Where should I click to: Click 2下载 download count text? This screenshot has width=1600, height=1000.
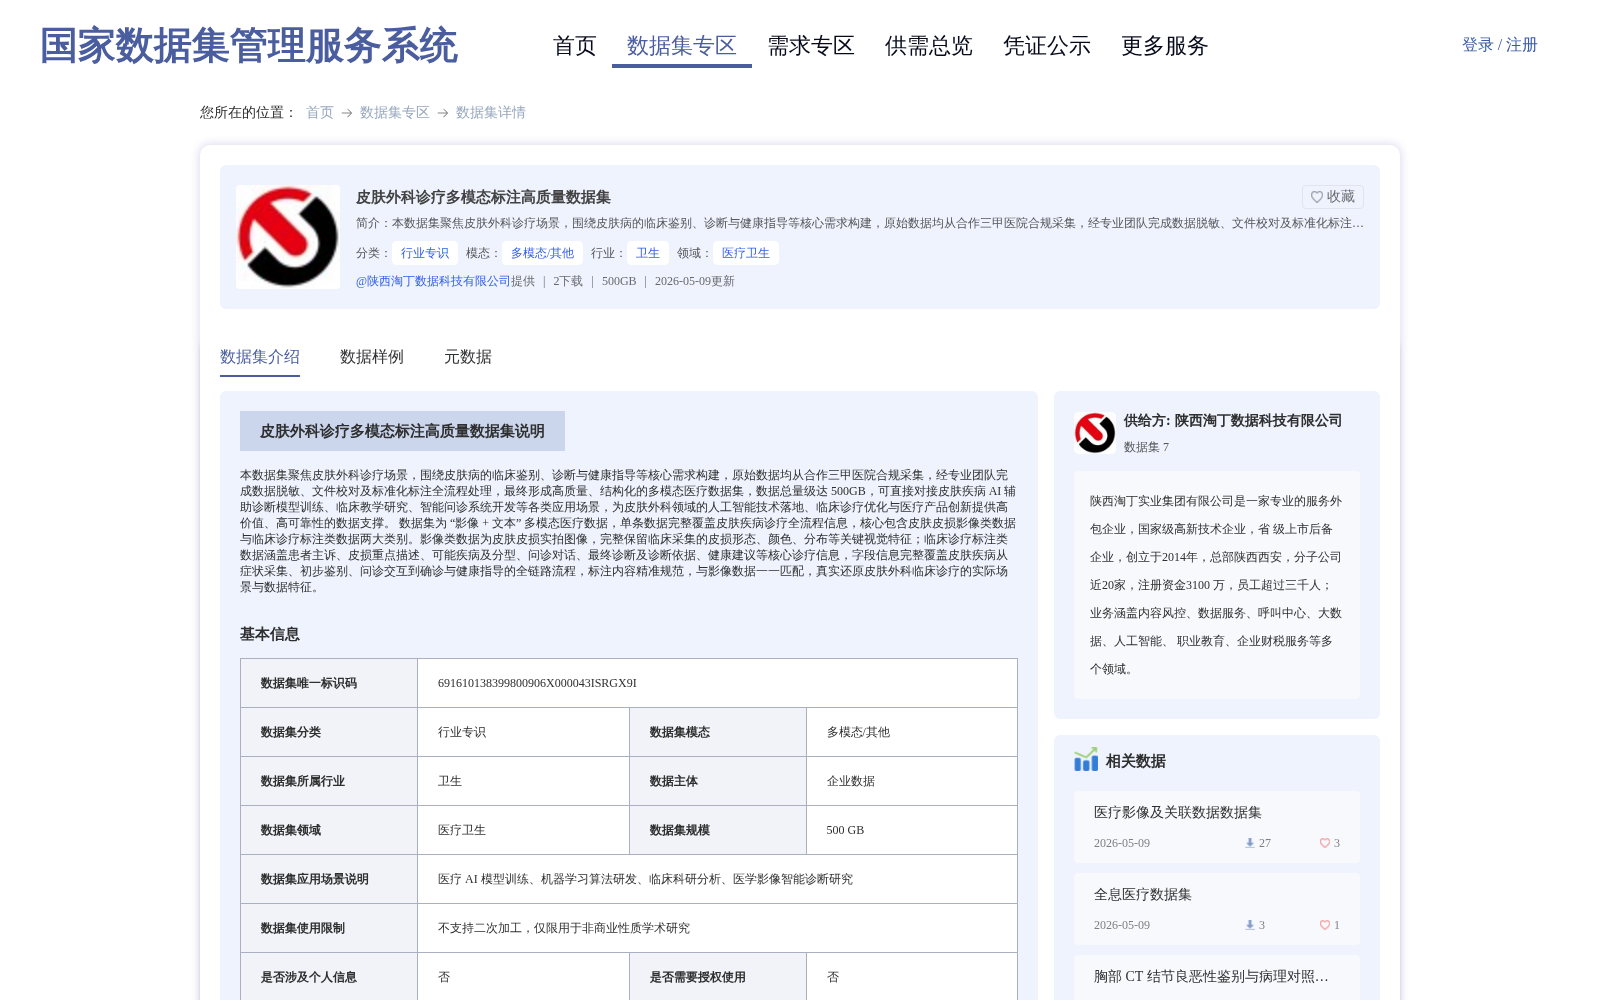click(568, 281)
